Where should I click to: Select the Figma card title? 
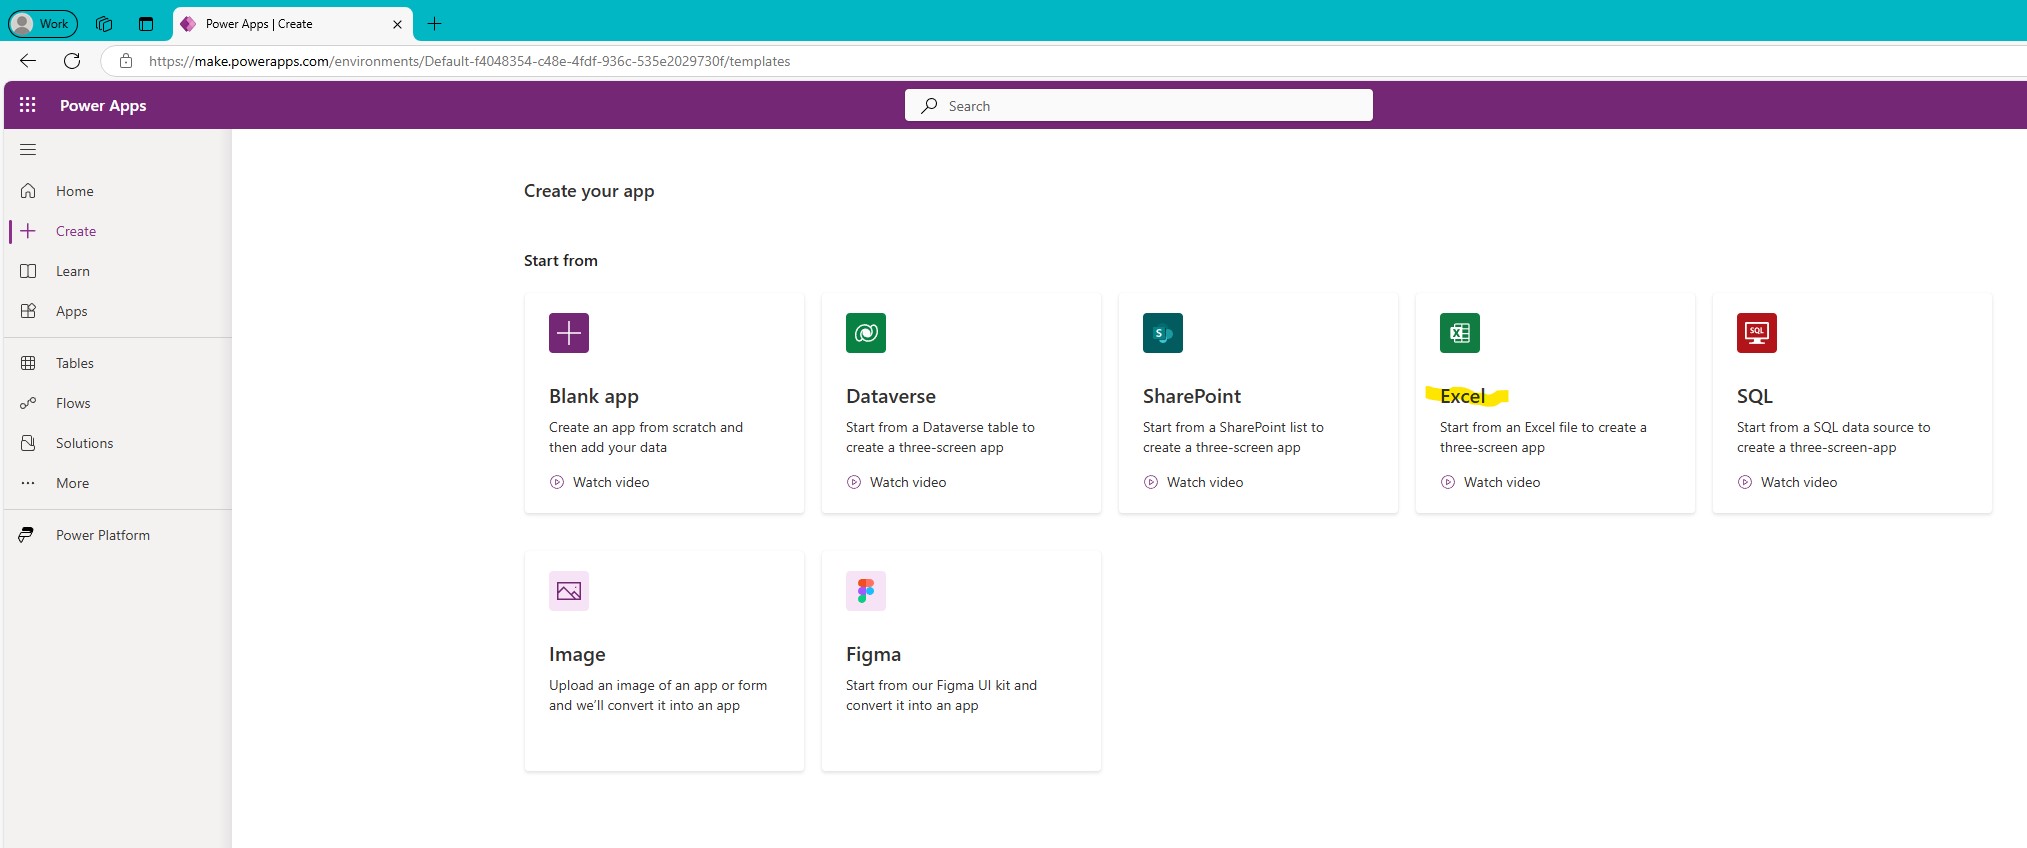pos(873,654)
